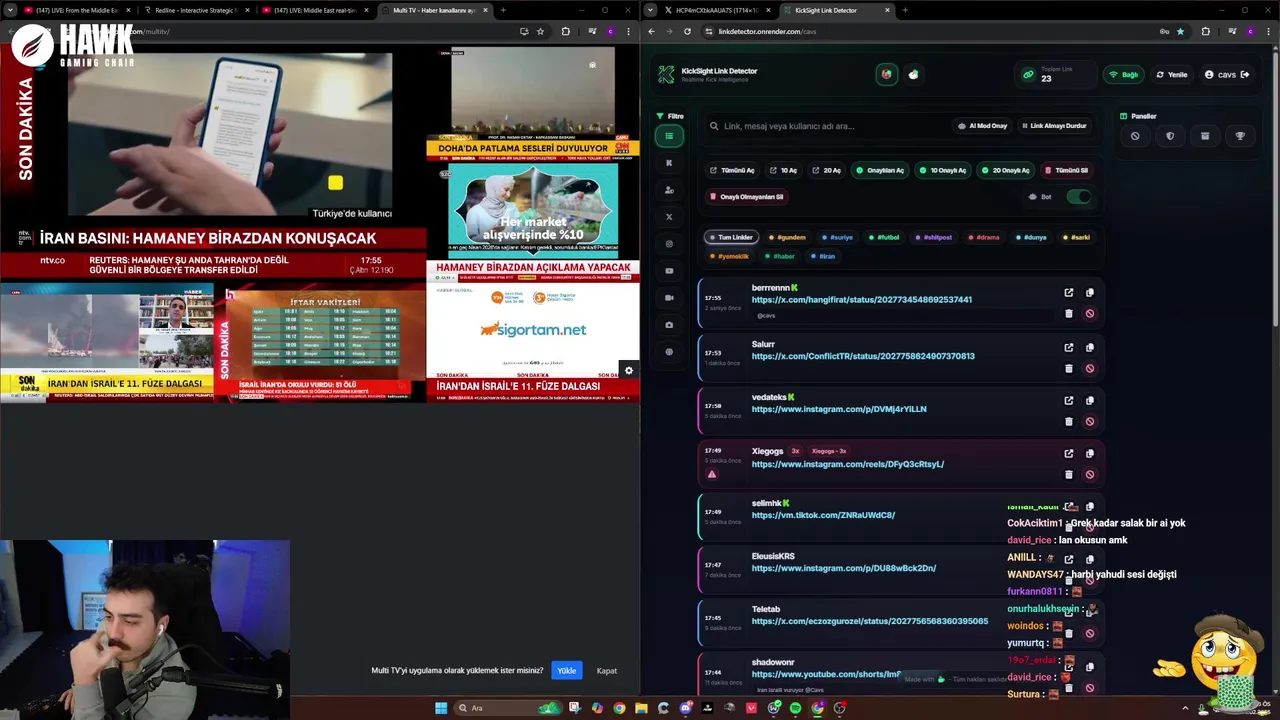Click the Yenile refresh button
Screen dimensions: 1280x720
tap(1172, 75)
